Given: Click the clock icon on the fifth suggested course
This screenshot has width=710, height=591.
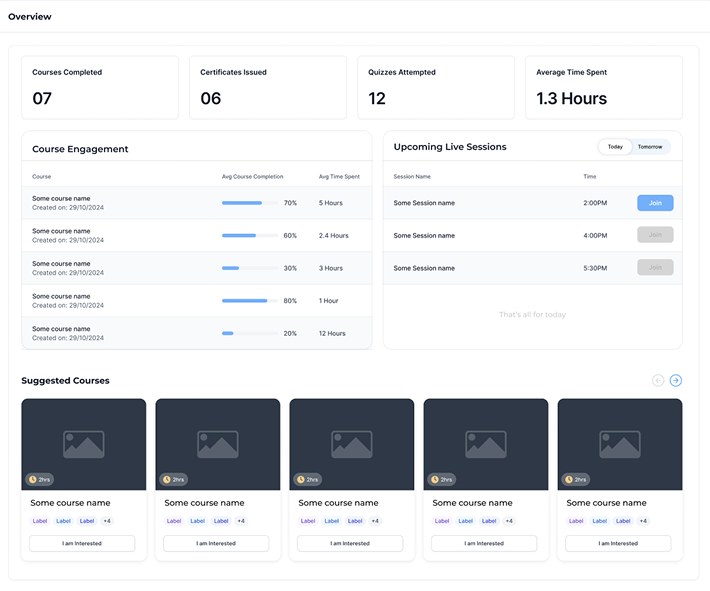Looking at the screenshot, I should point(567,479).
